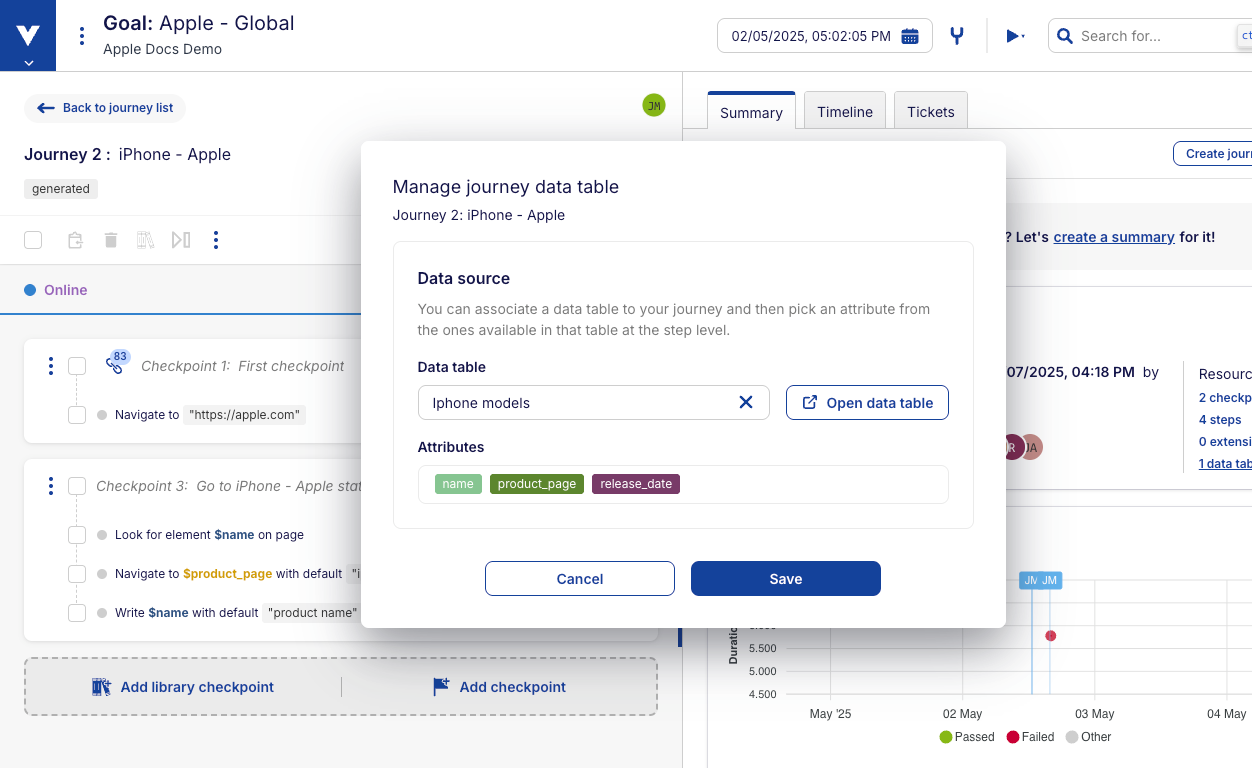This screenshot has width=1252, height=768.
Task: Click the library books icon in journey toolbar
Action: pos(146,240)
